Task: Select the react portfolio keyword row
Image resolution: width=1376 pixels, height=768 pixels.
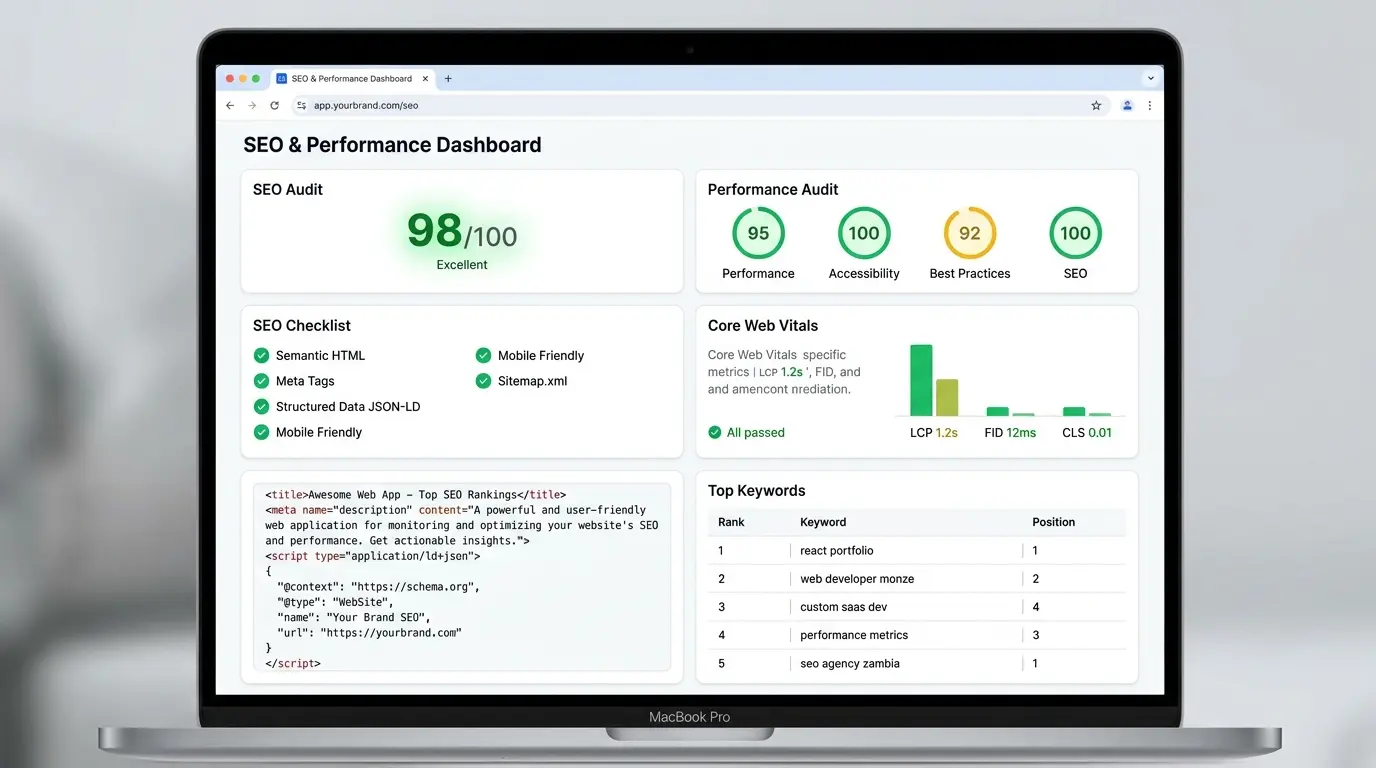Action: click(x=917, y=550)
